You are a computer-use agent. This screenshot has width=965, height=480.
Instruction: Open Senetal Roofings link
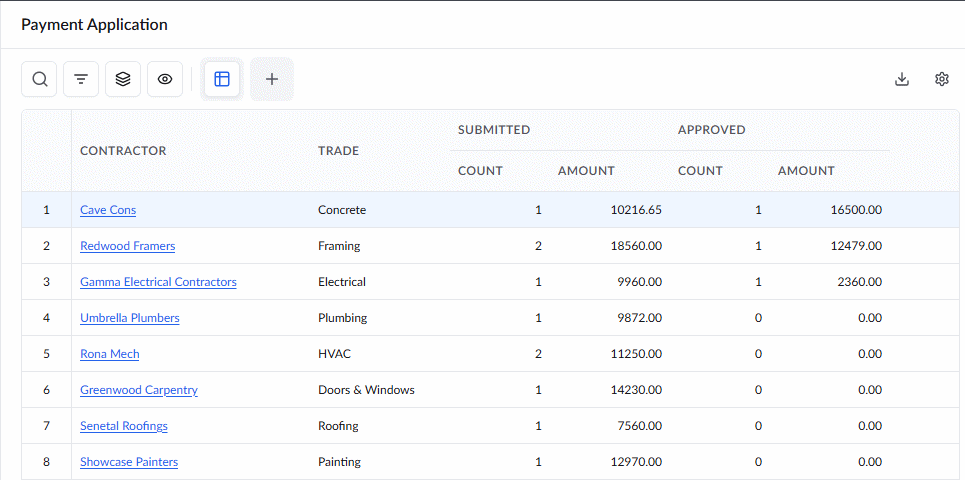click(x=124, y=426)
